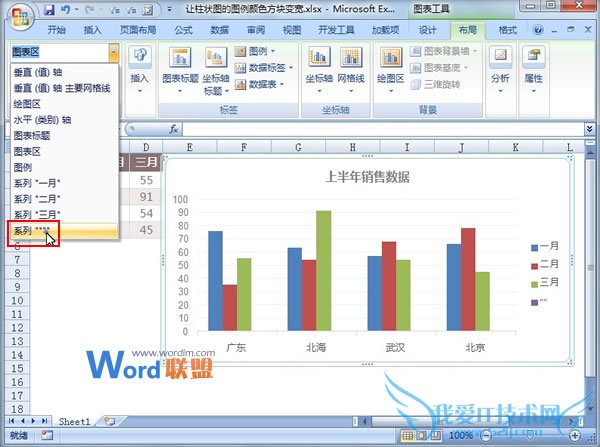The width and height of the screenshot is (600, 447).
Task: Click the Excel Help question mark icon
Action: (x=538, y=30)
